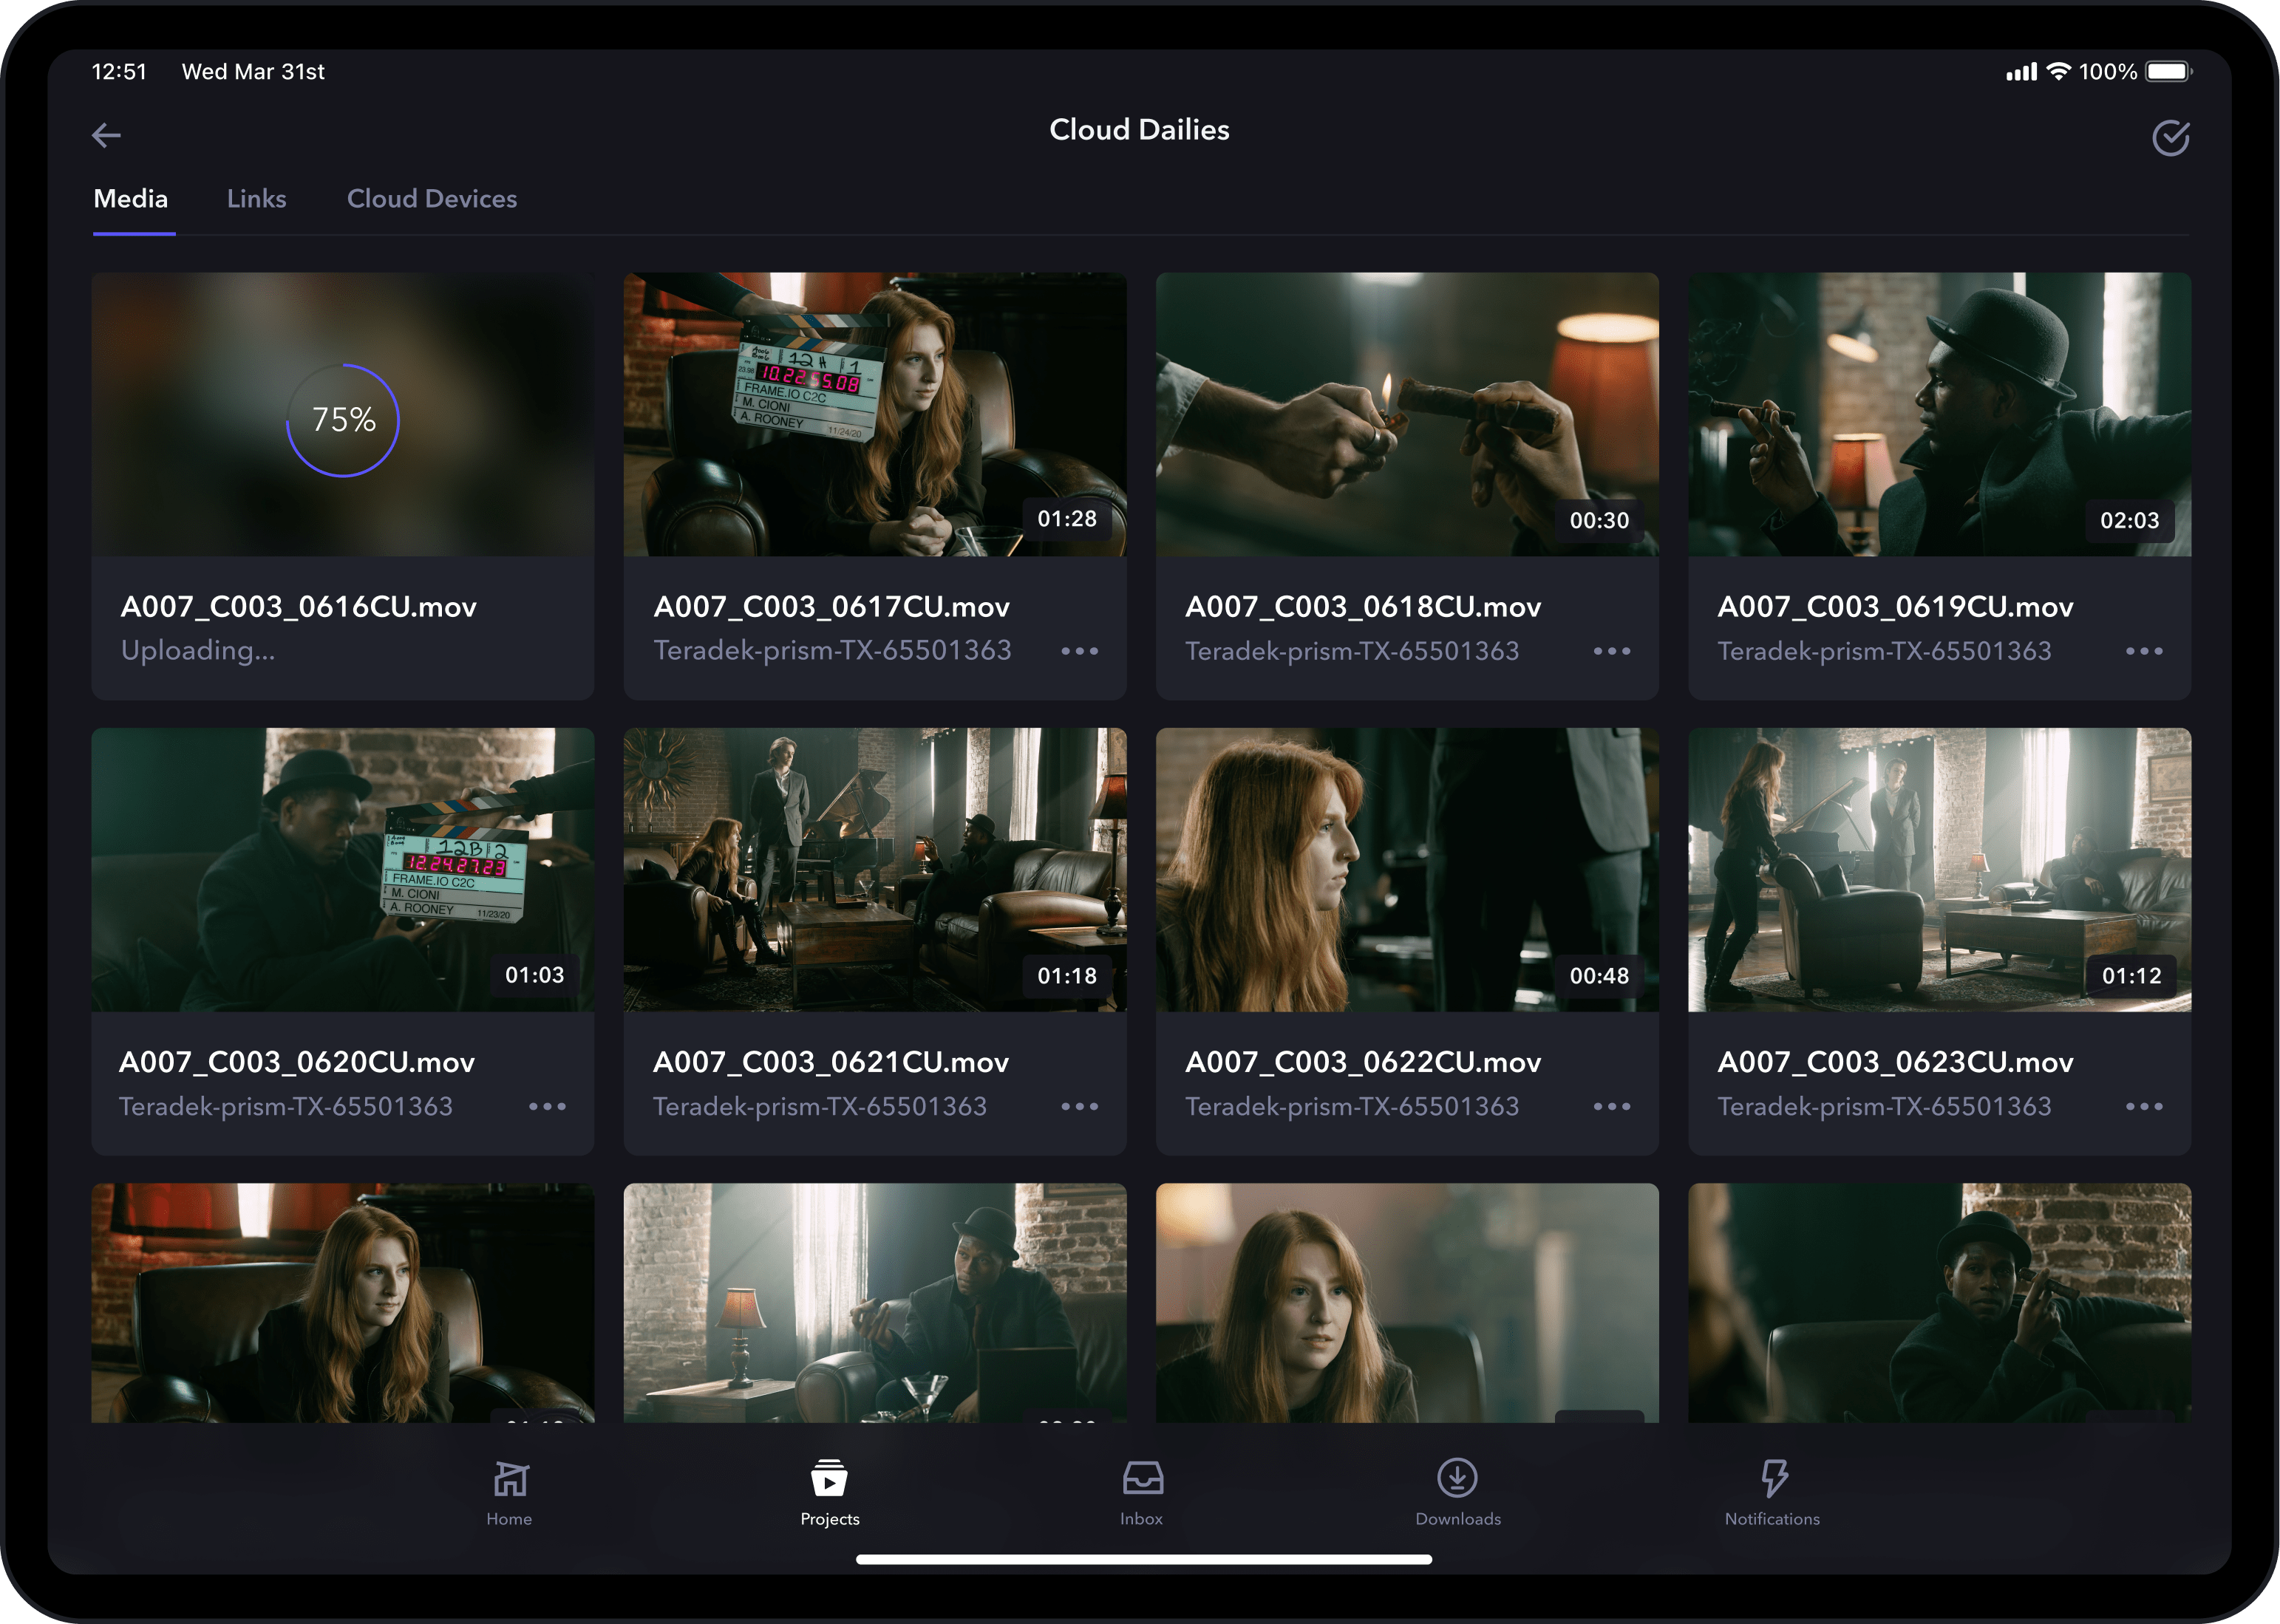The image size is (2280, 1624).
Task: Open options menu for A007_C003_0619CU.mov
Action: click(2146, 651)
